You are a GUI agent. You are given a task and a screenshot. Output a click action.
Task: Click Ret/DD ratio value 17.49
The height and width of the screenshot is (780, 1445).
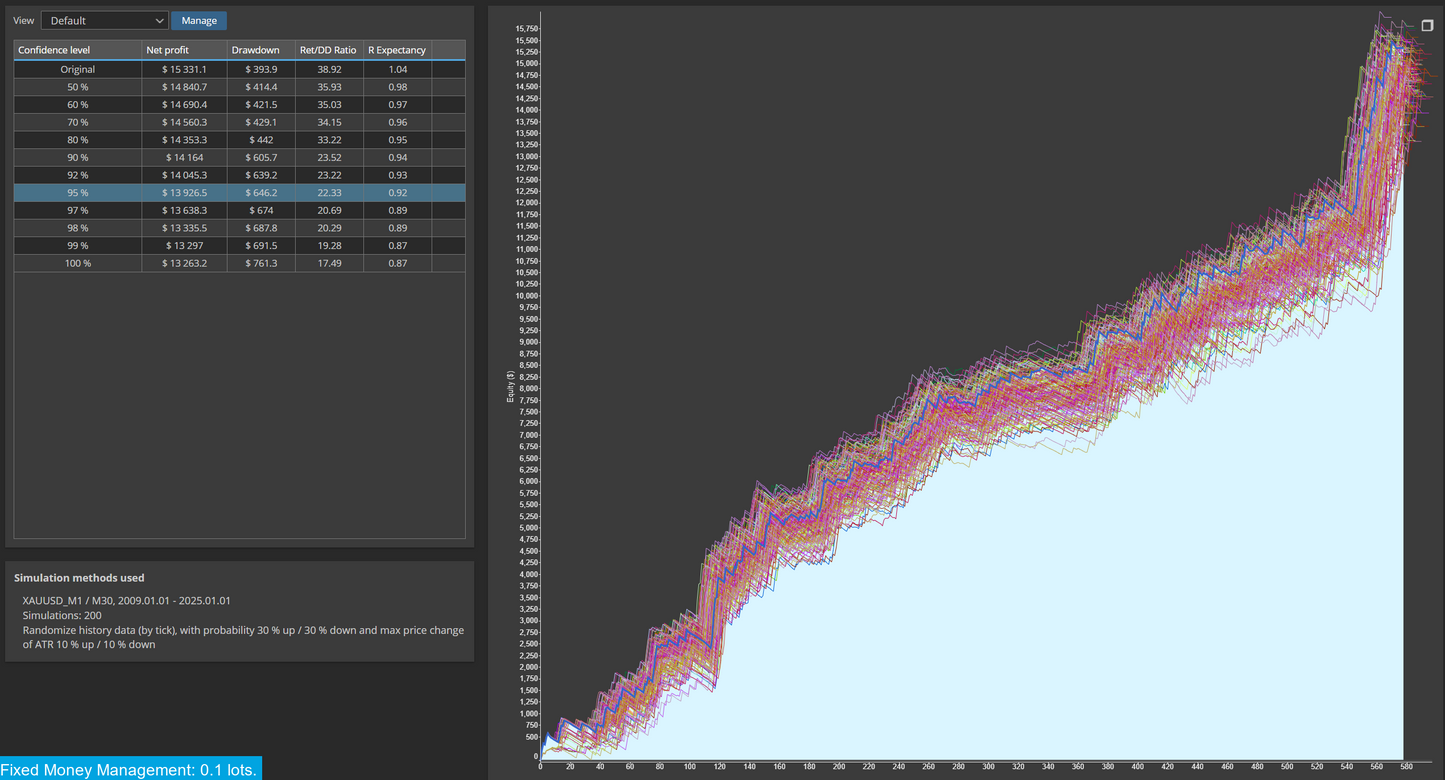point(329,263)
